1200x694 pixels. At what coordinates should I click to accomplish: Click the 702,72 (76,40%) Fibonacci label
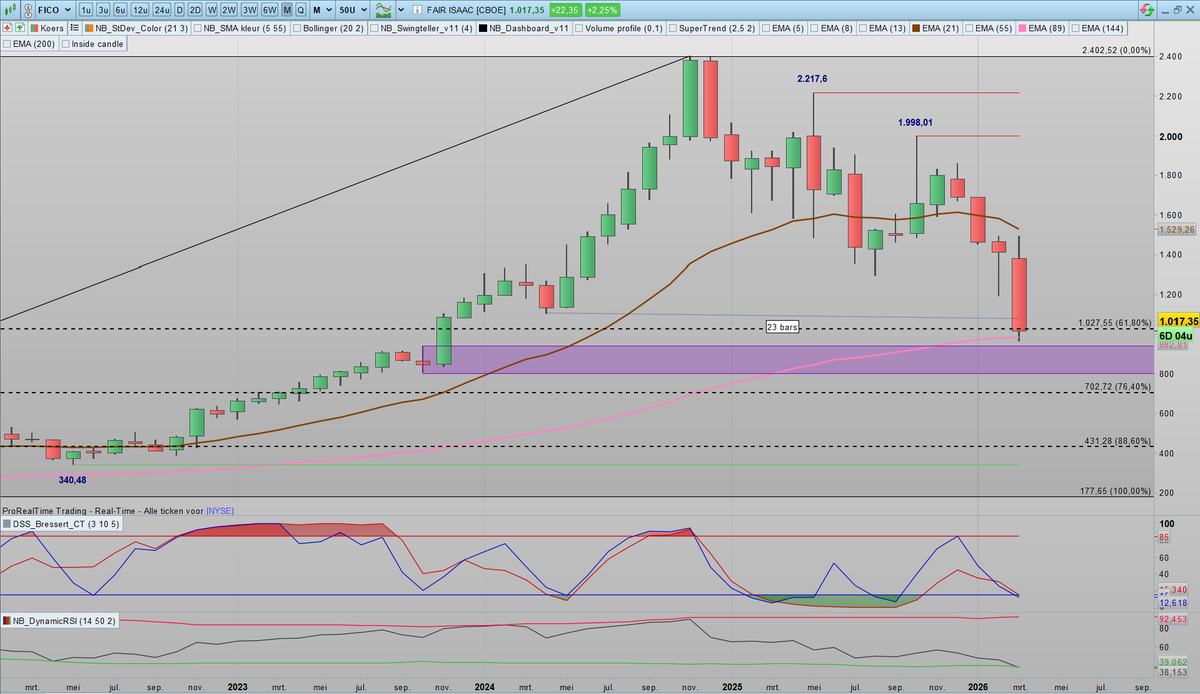click(1117, 386)
